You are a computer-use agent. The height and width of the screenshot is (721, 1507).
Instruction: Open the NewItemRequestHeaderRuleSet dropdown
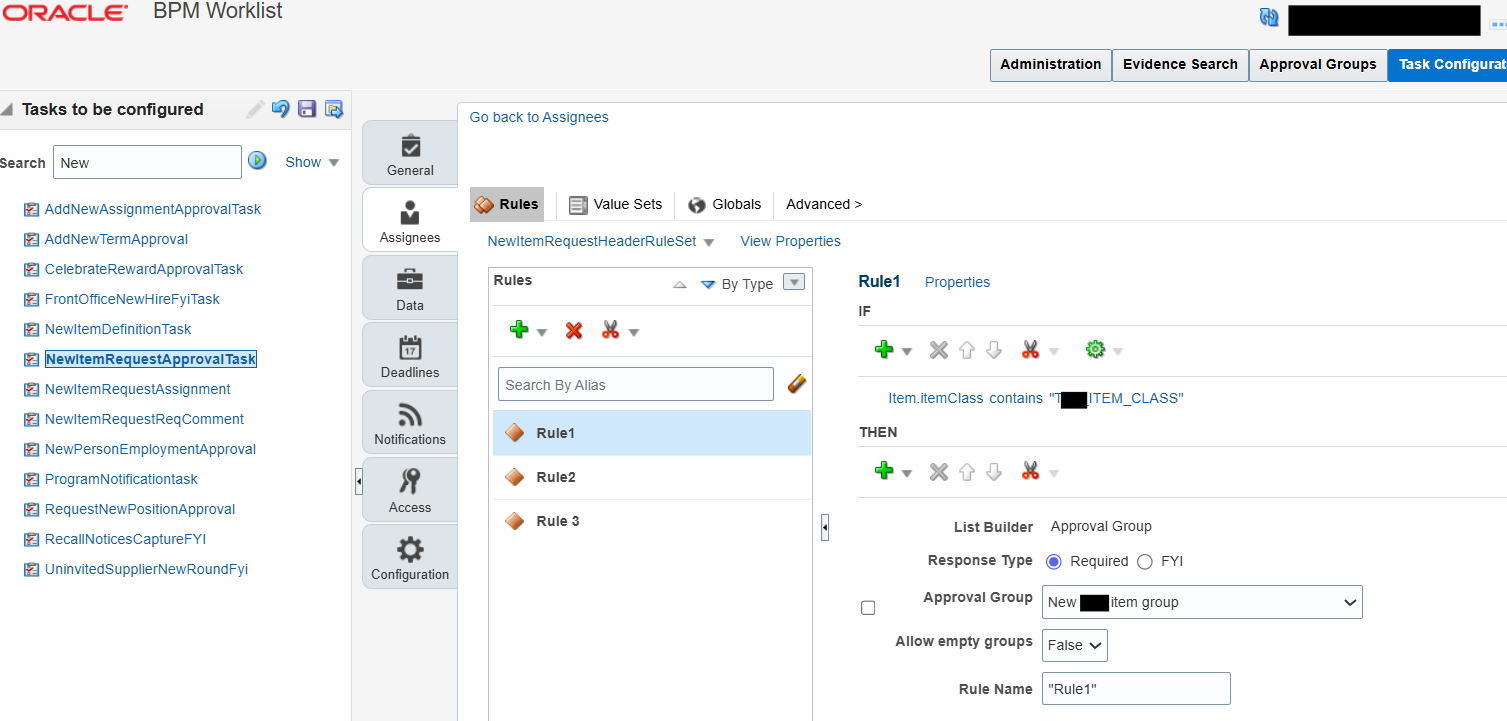(x=709, y=242)
